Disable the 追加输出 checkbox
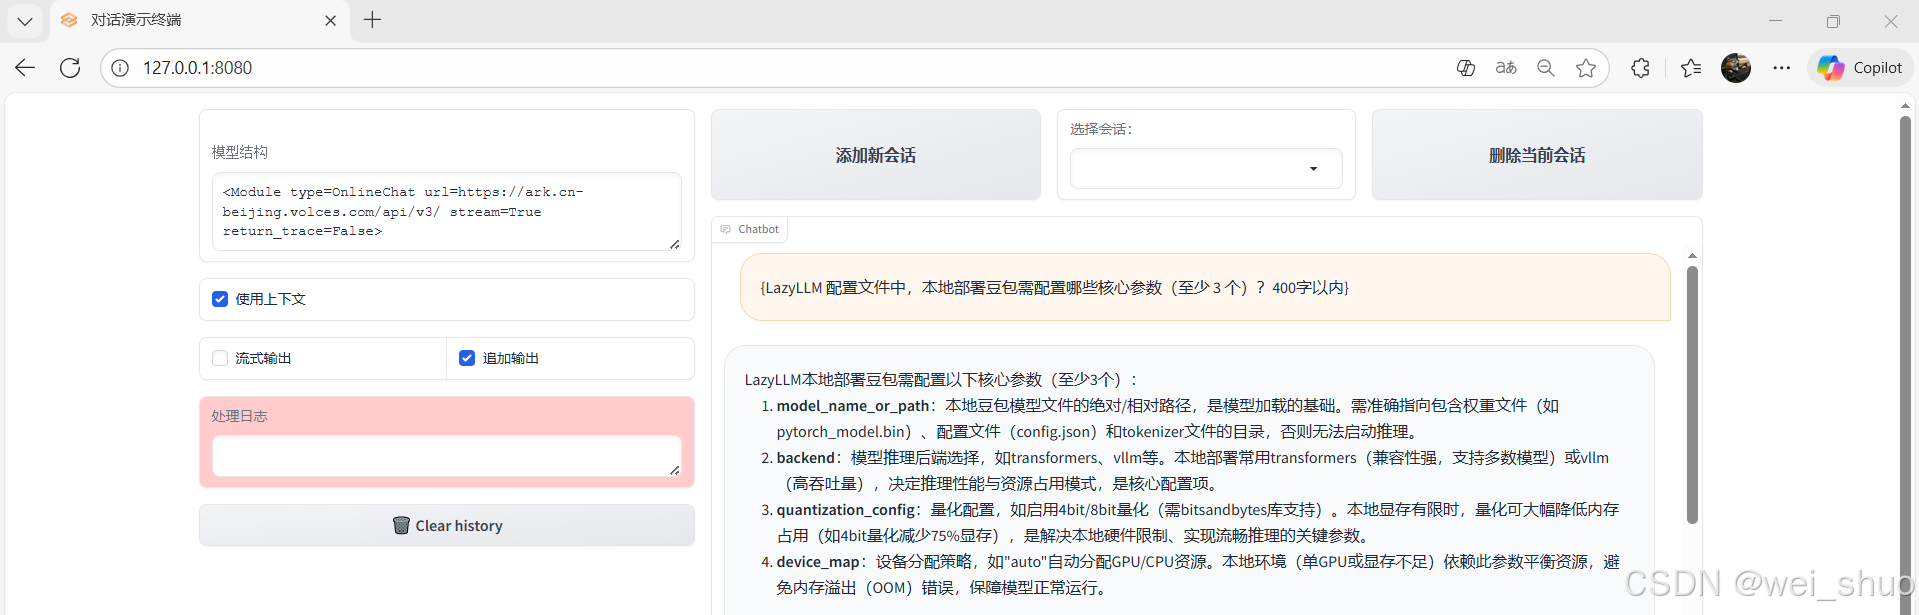Image resolution: width=1919 pixels, height=615 pixels. pyautogui.click(x=467, y=358)
